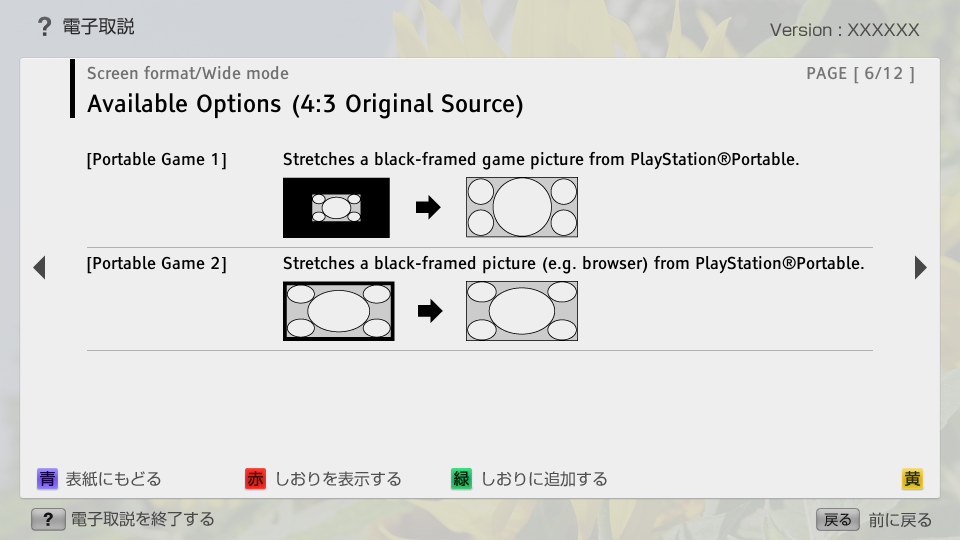Viewport: 960px width, 540px height.
Task: Click the left page navigation arrow
Action: pos(39,268)
